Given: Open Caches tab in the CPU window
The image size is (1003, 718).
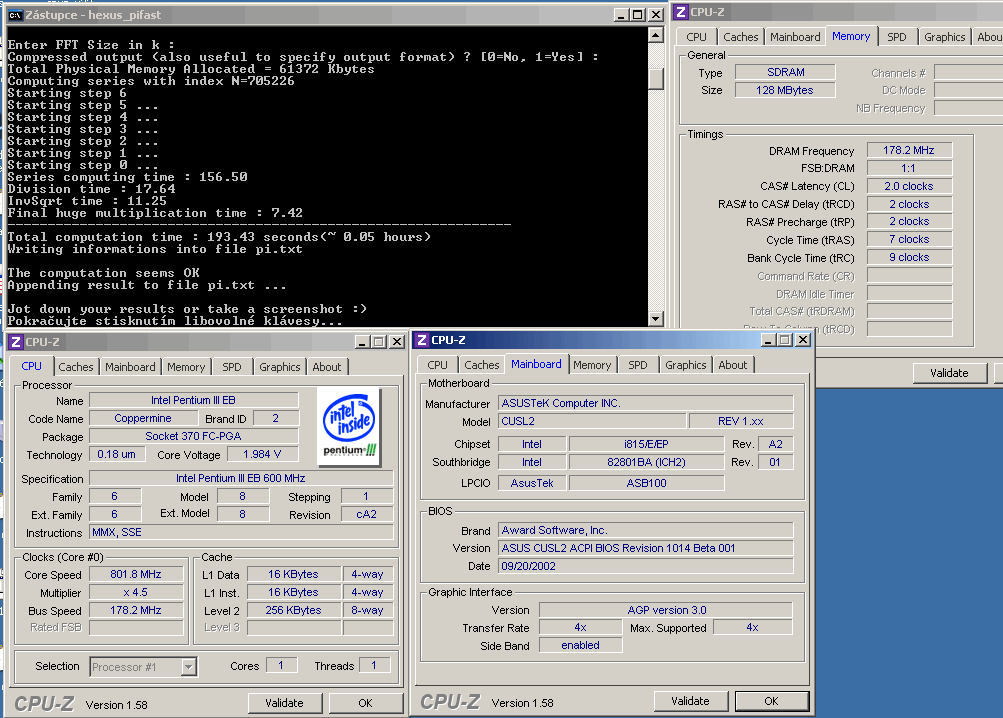Looking at the screenshot, I should (75, 367).
